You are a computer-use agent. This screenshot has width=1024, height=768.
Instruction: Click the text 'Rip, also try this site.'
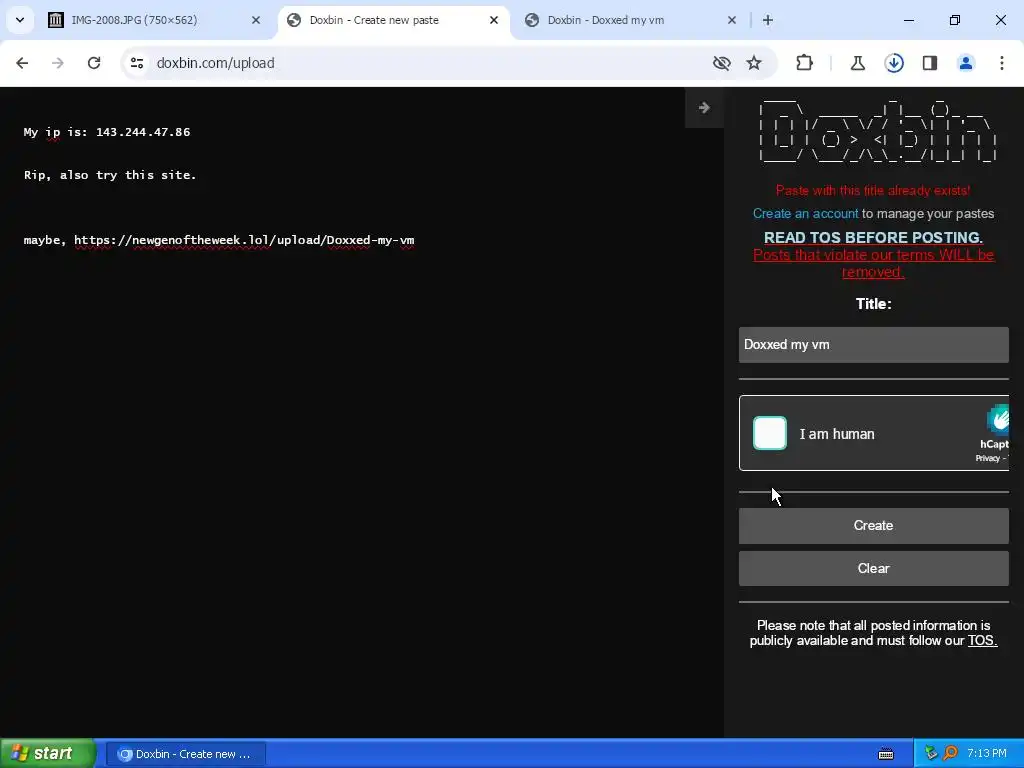click(x=110, y=175)
